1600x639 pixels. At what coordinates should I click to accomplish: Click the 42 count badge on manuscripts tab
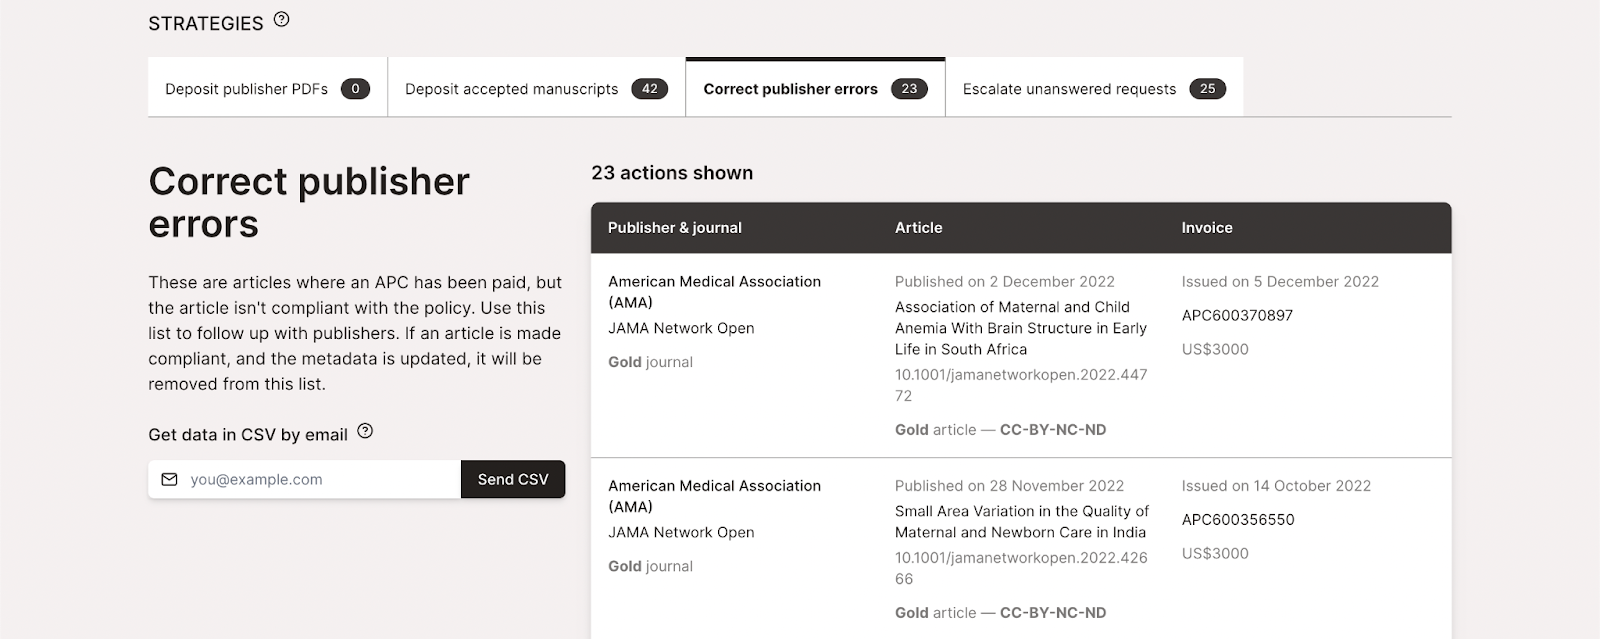[650, 89]
